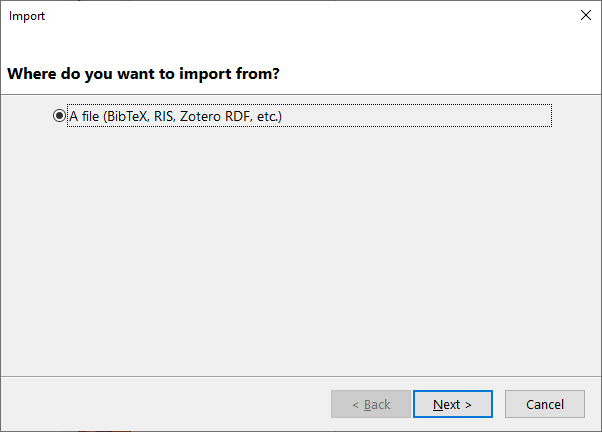Go back with the Back button

pyautogui.click(x=370, y=404)
